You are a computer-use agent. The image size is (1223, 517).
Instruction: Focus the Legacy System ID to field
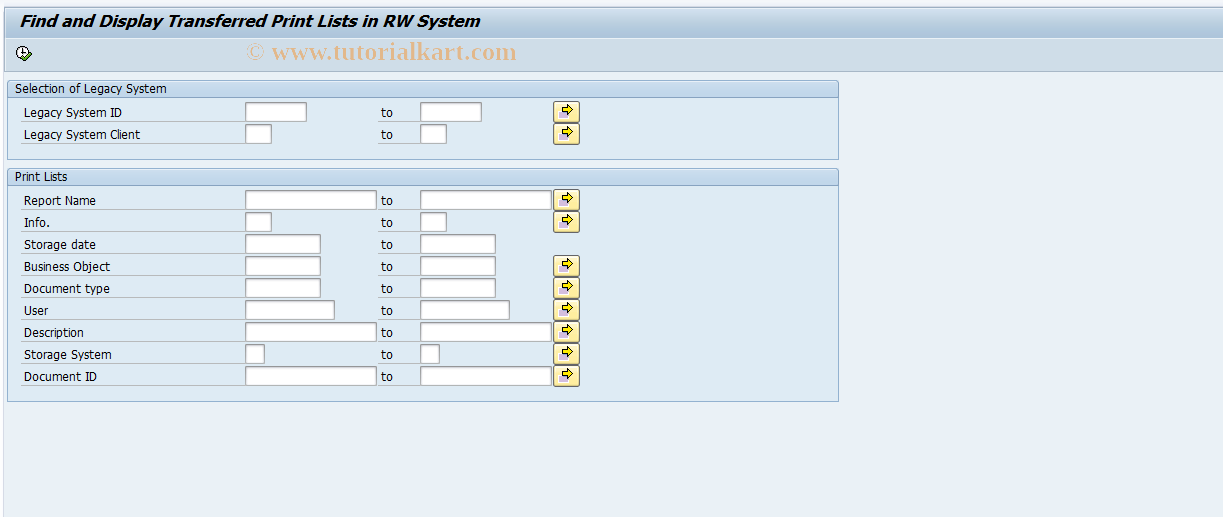coord(451,112)
